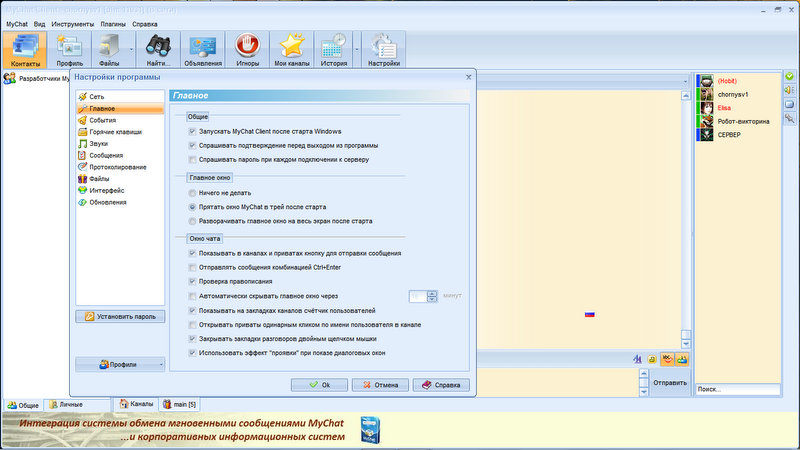
Task: Click the Поиск search field
Action: 738,389
